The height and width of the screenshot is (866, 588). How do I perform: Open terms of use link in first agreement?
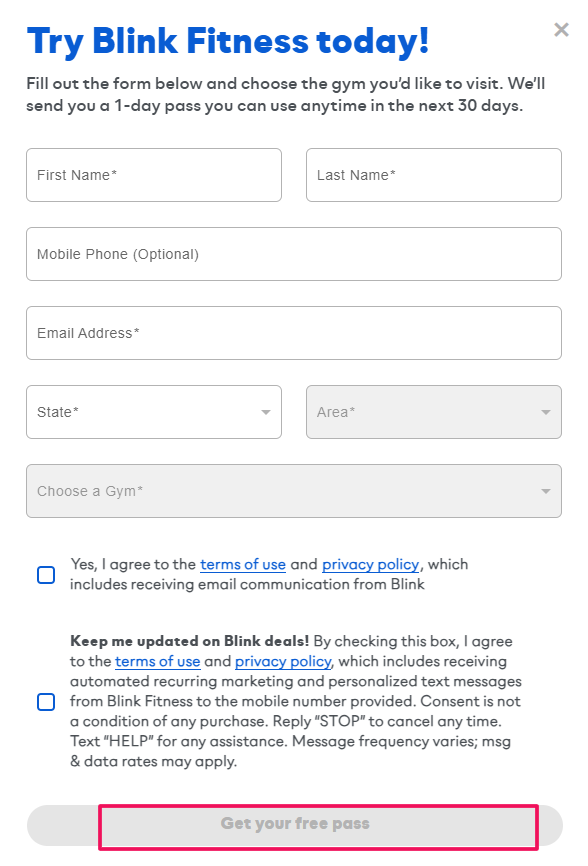click(243, 564)
